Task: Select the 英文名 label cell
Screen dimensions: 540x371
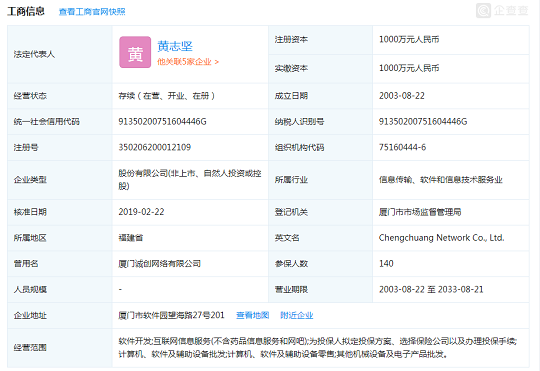Action: [320, 238]
